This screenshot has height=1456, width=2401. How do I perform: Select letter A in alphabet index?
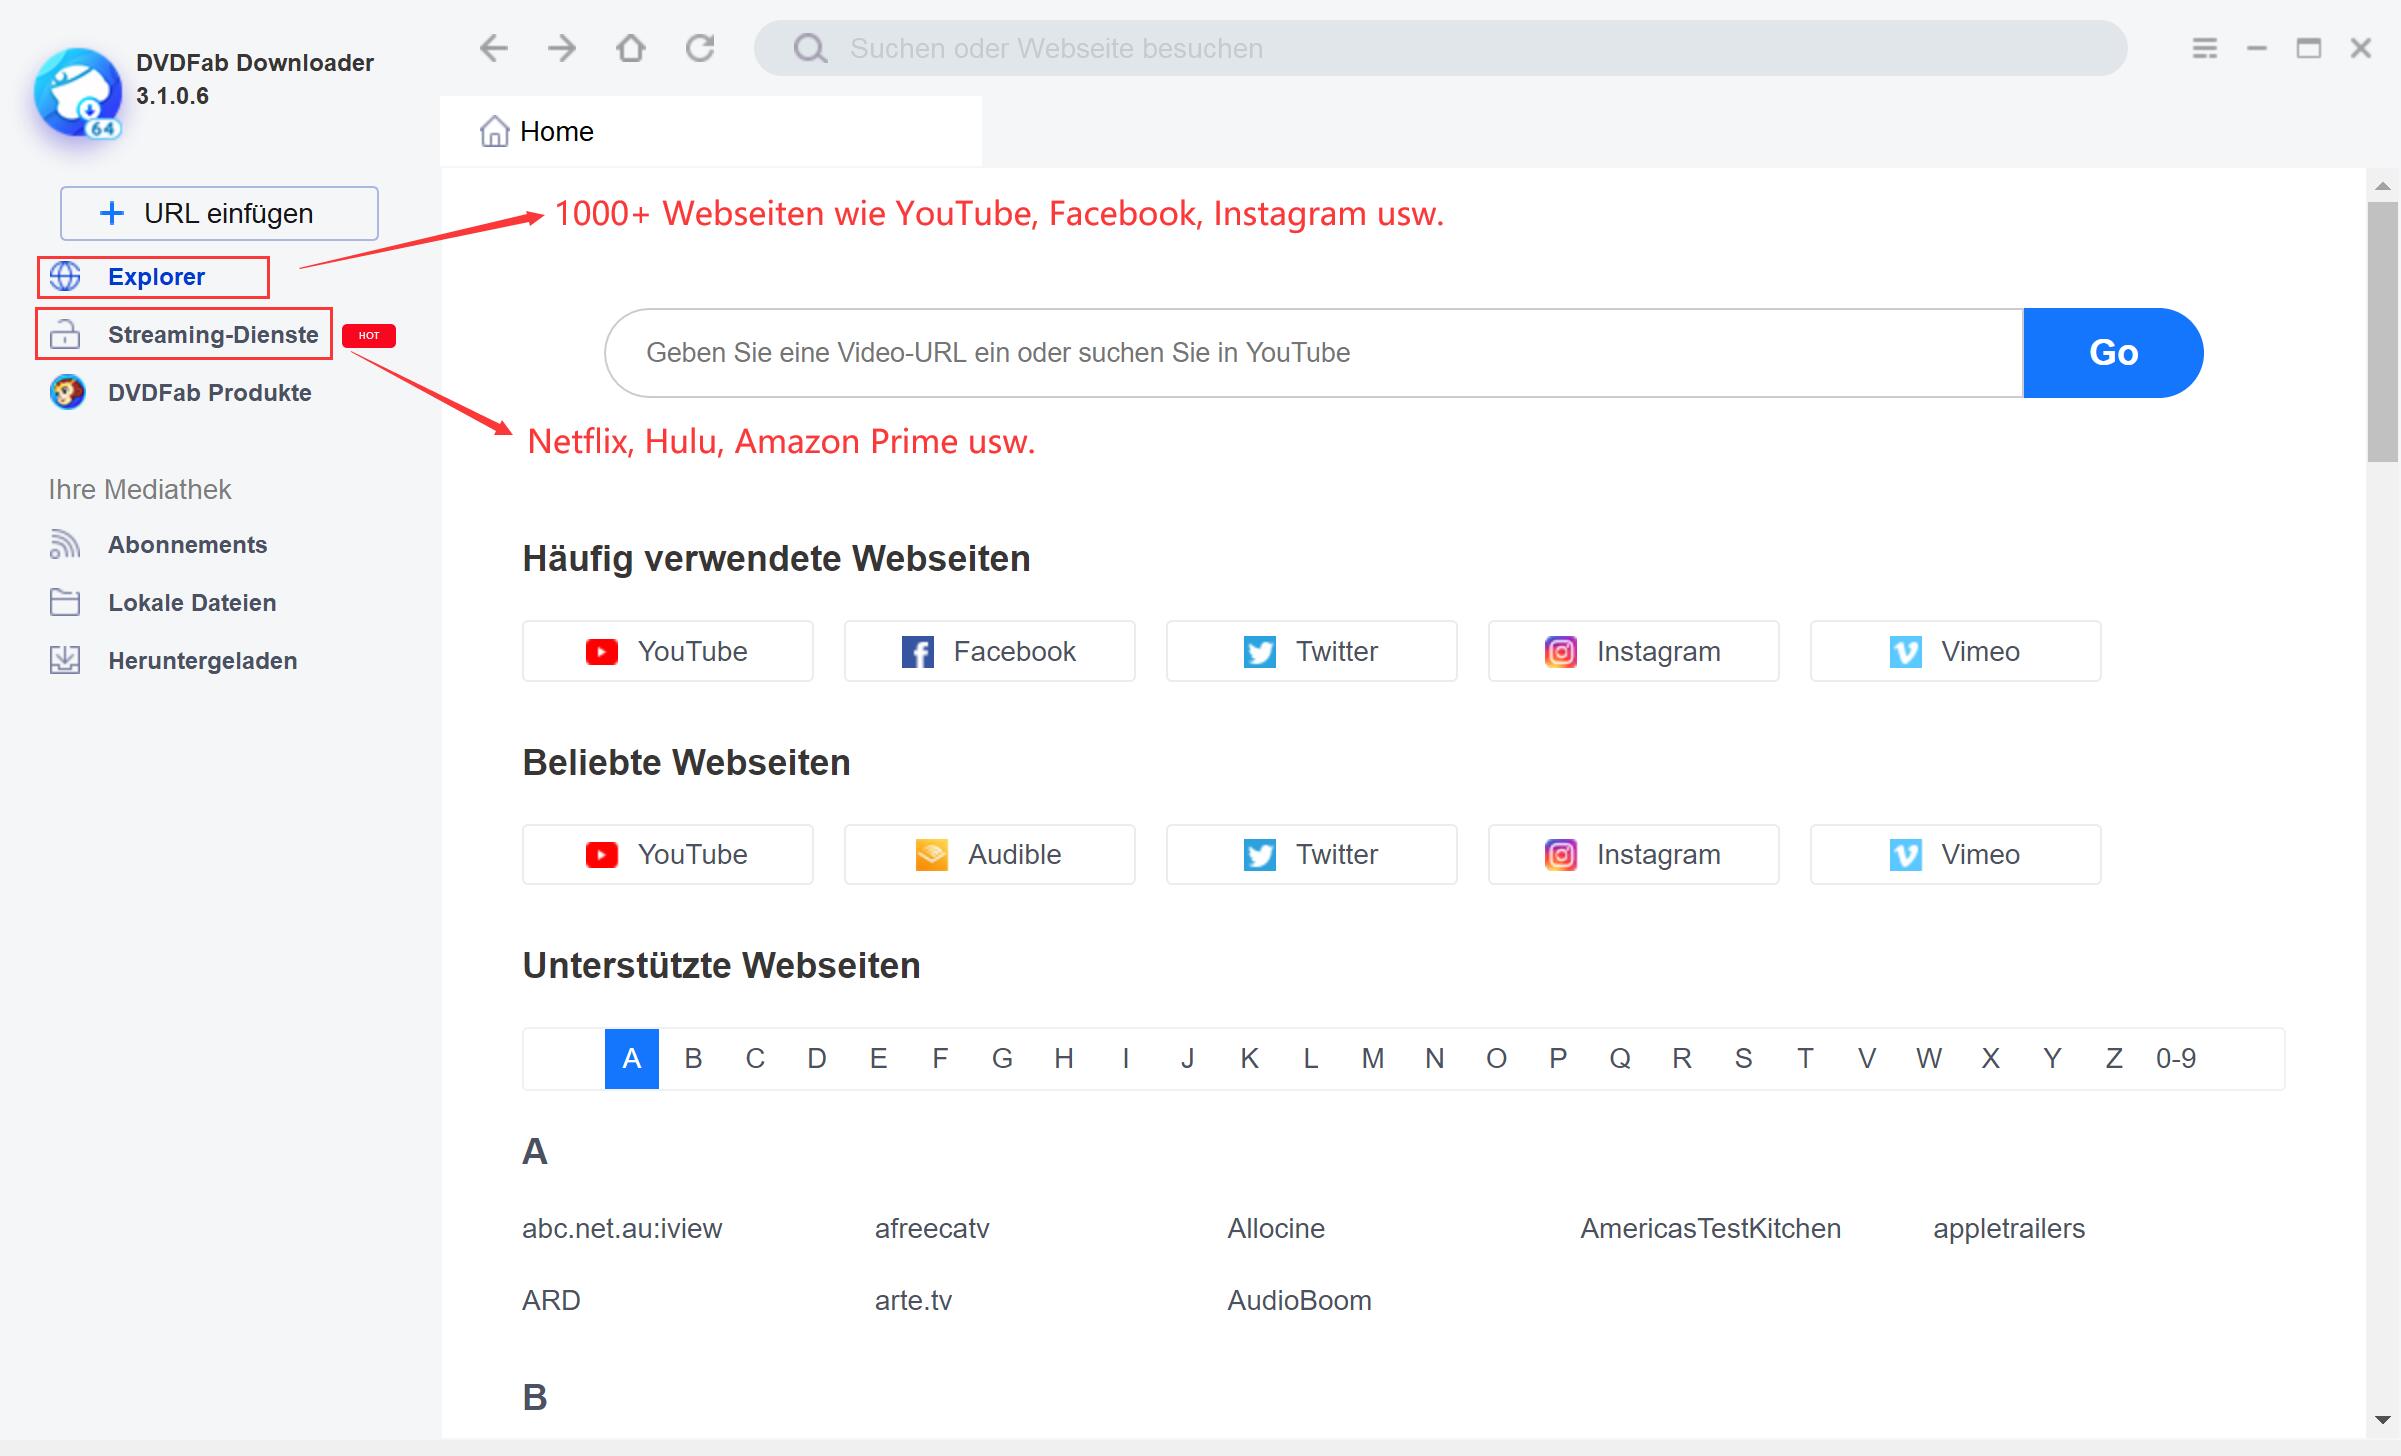[x=632, y=1058]
